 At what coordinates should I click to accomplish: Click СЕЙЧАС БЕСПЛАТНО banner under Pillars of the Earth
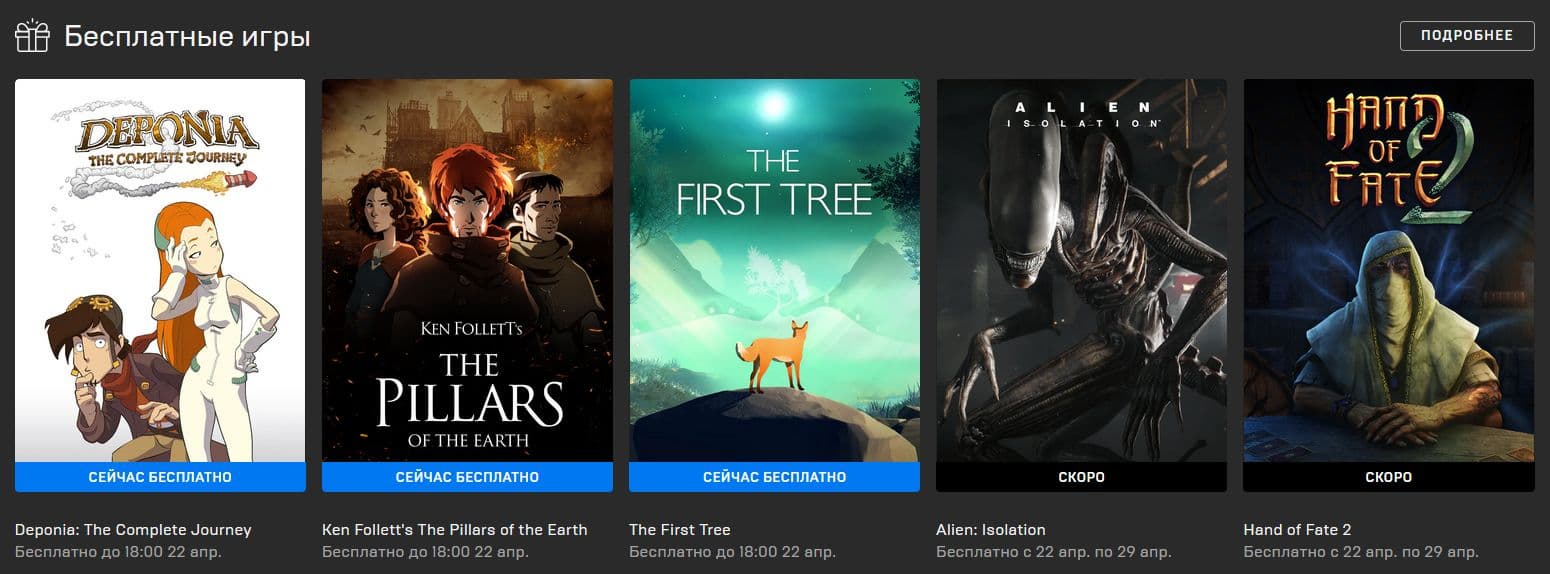click(x=467, y=477)
